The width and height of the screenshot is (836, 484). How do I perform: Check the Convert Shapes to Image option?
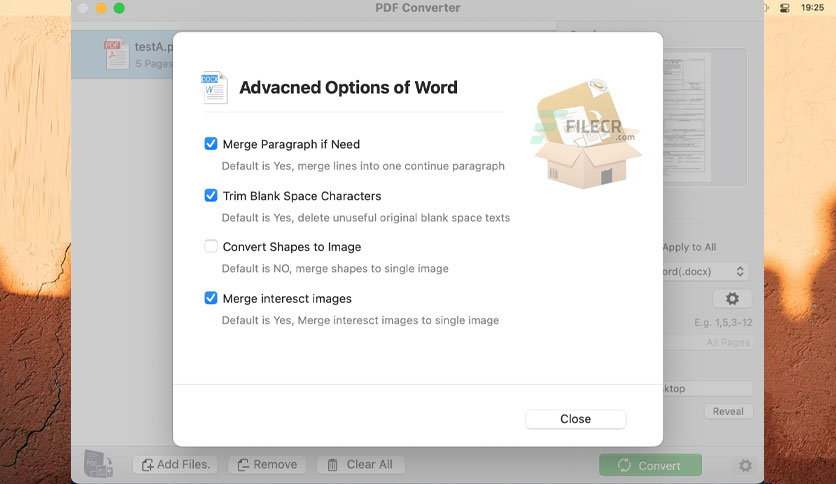pyautogui.click(x=211, y=246)
